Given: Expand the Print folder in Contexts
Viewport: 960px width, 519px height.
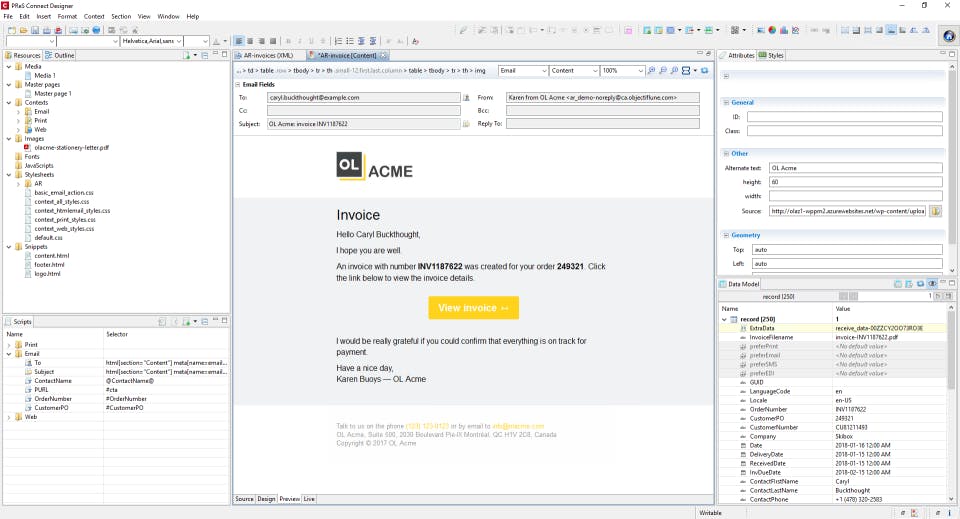Looking at the screenshot, I should (x=18, y=121).
